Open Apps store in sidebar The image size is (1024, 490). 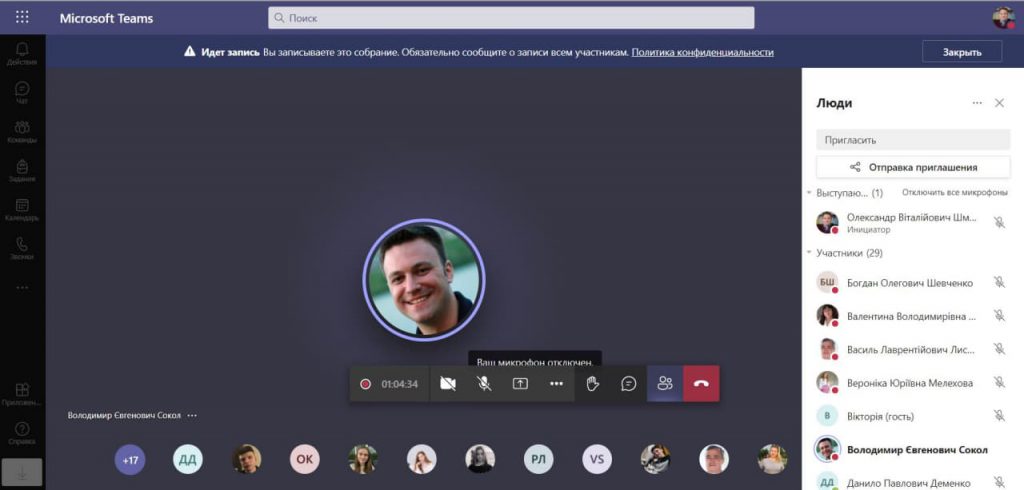[x=22, y=394]
